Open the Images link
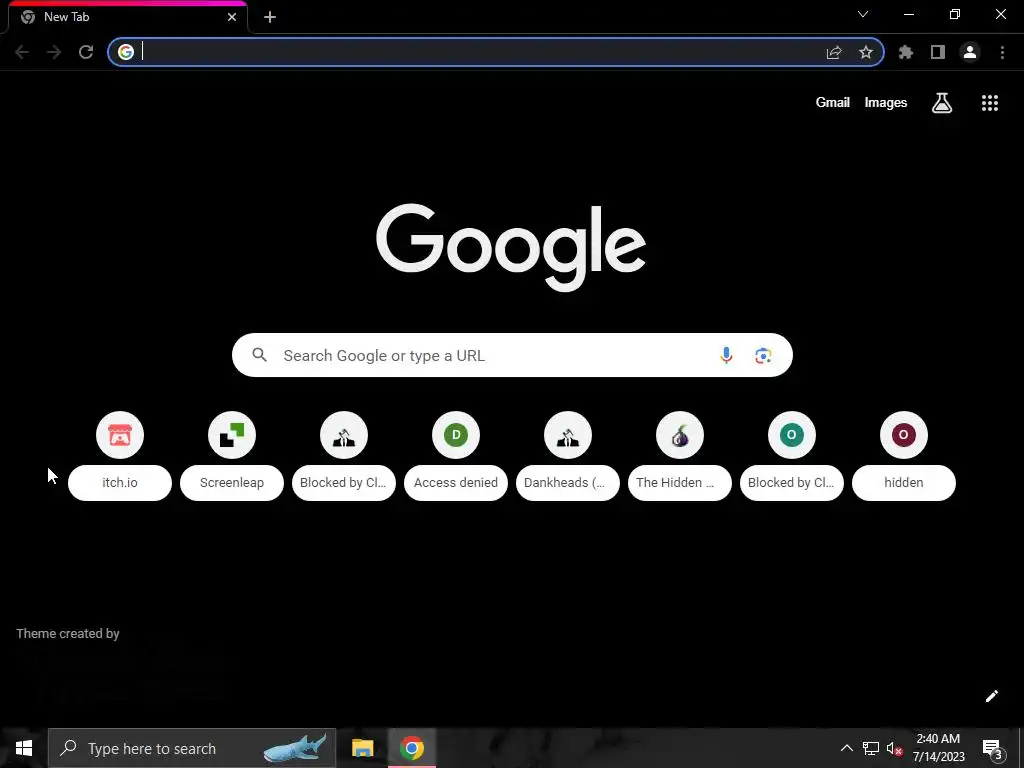Viewport: 1024px width, 768px height. click(x=886, y=103)
